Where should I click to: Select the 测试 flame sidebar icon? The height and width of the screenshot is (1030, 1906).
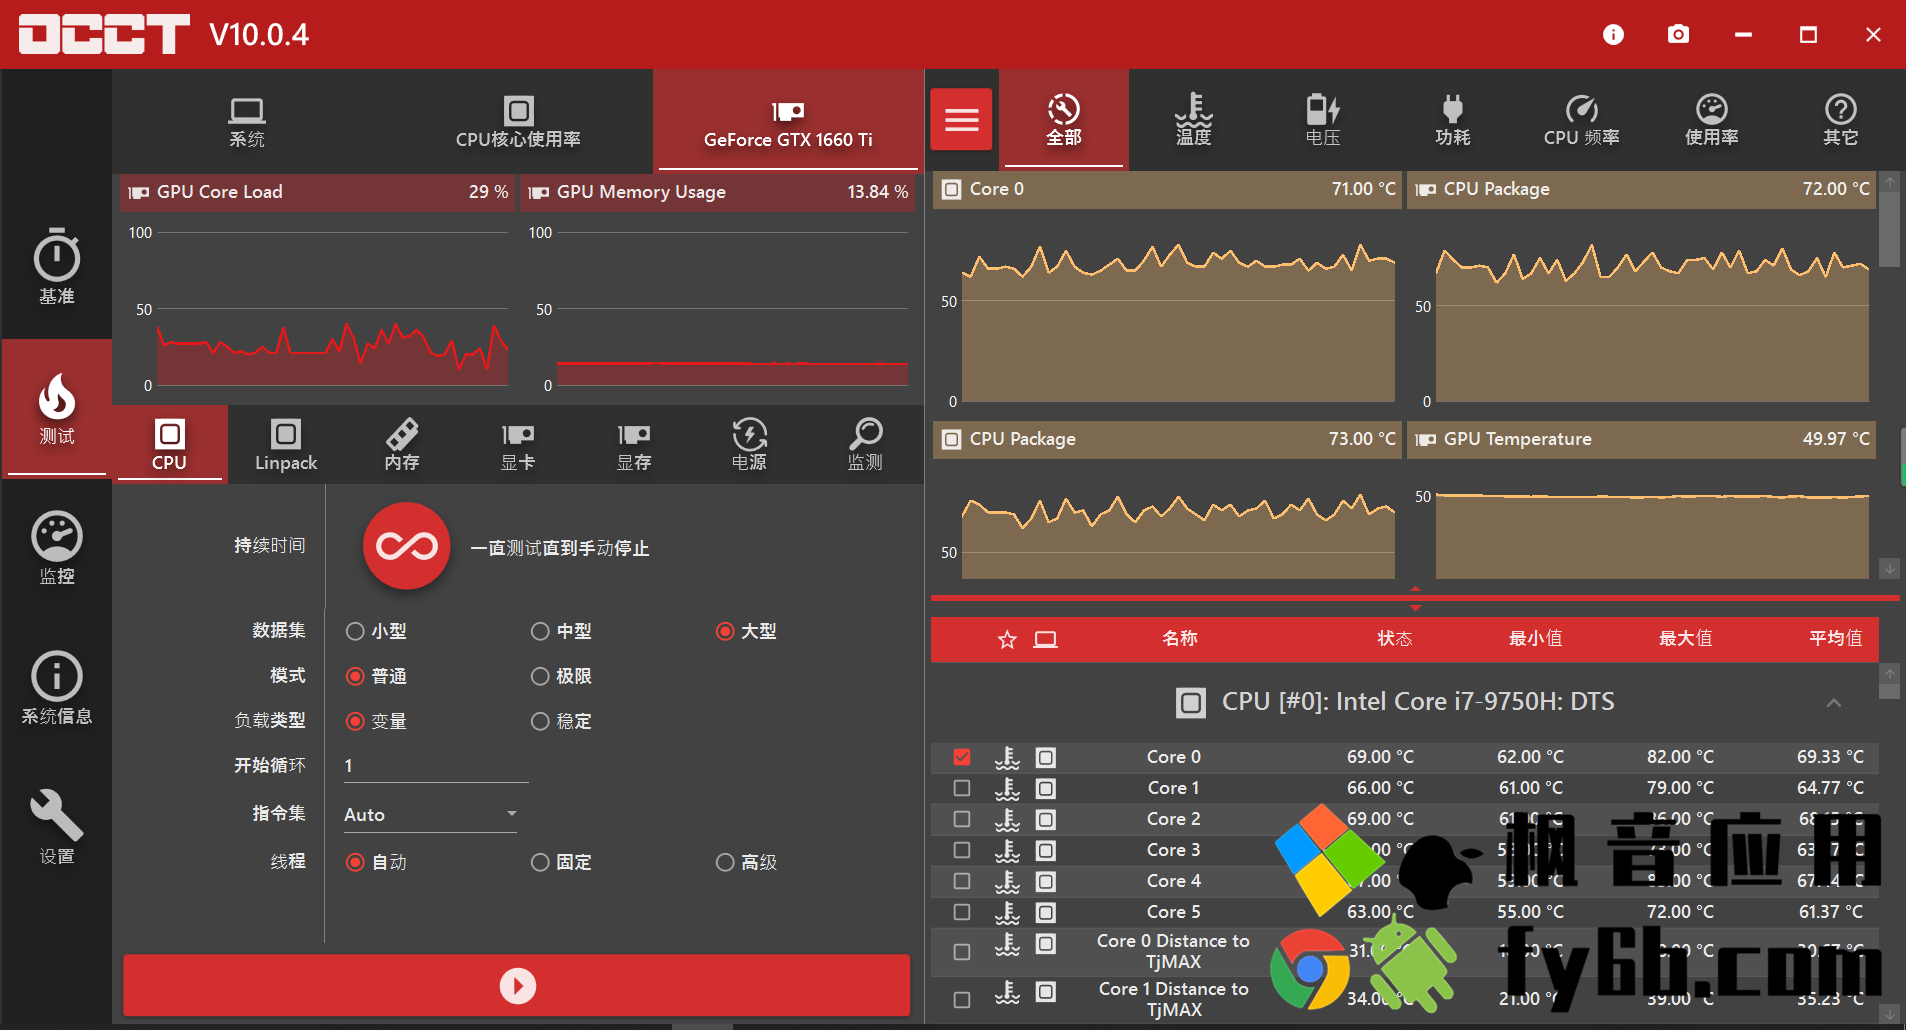pyautogui.click(x=57, y=408)
